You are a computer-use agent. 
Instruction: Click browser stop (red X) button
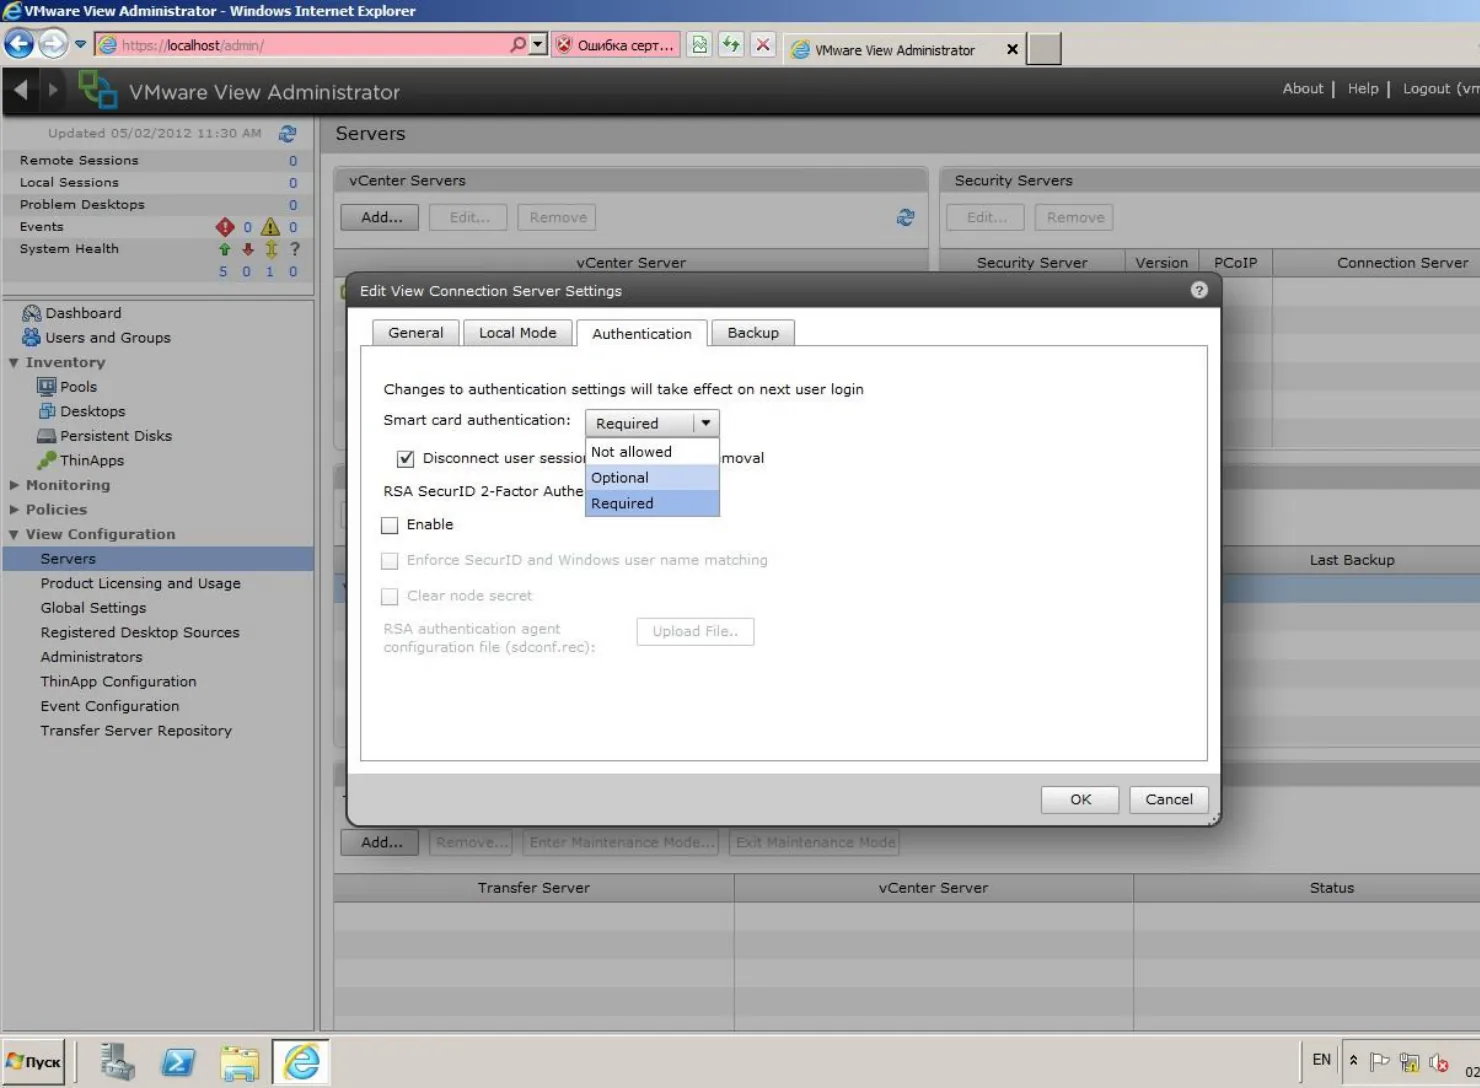[763, 45]
